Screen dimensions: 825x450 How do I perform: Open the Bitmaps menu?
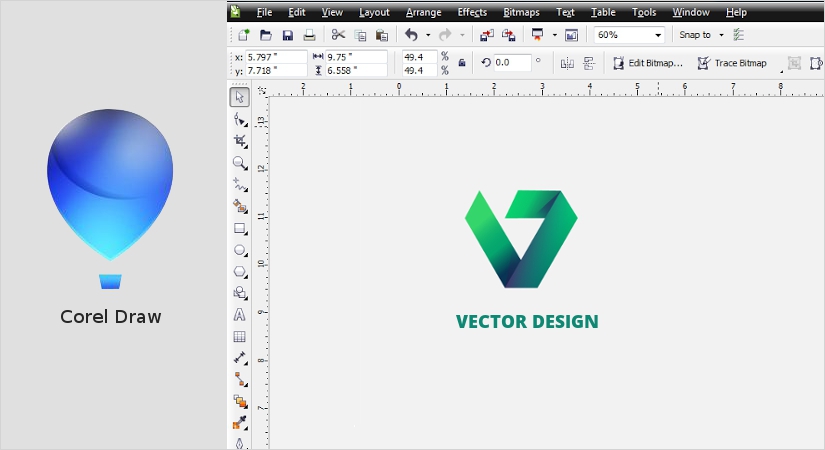(520, 12)
